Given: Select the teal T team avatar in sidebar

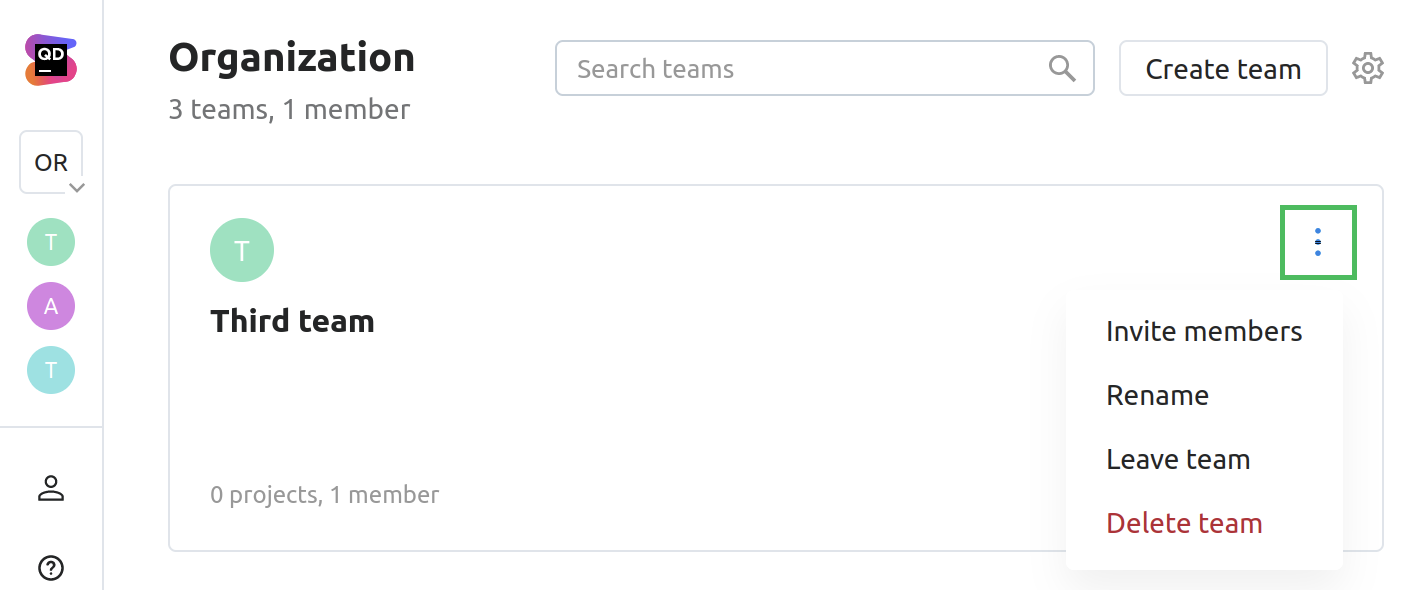Looking at the screenshot, I should coord(51,370).
